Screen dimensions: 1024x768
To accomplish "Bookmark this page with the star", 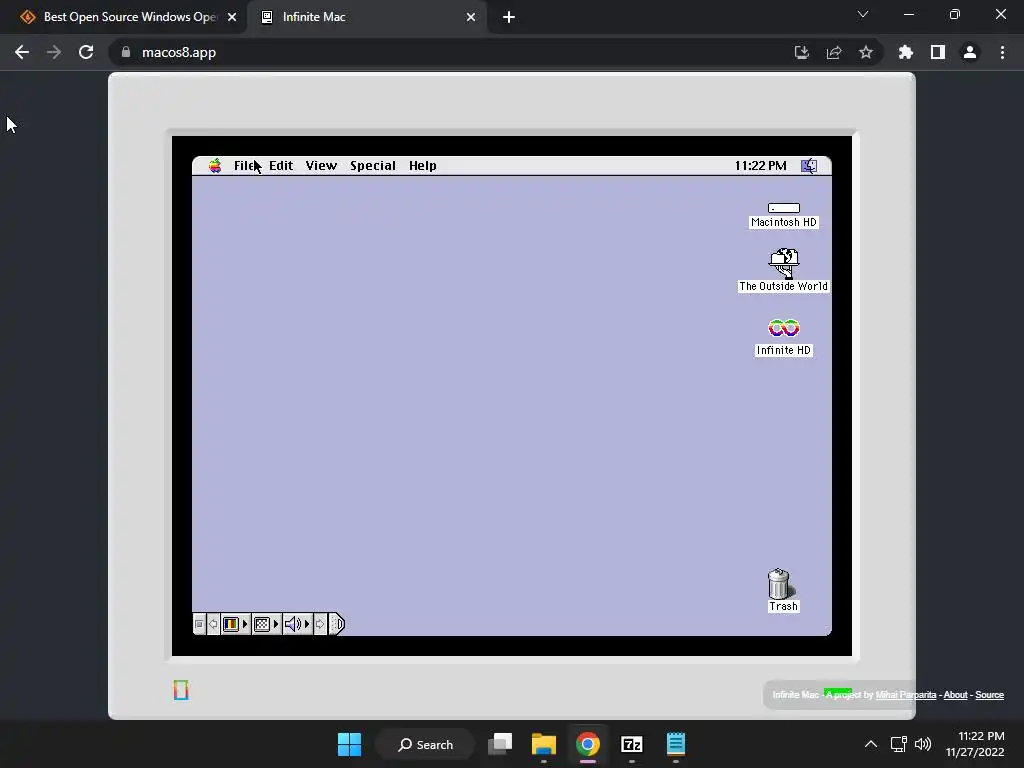I will (x=866, y=52).
